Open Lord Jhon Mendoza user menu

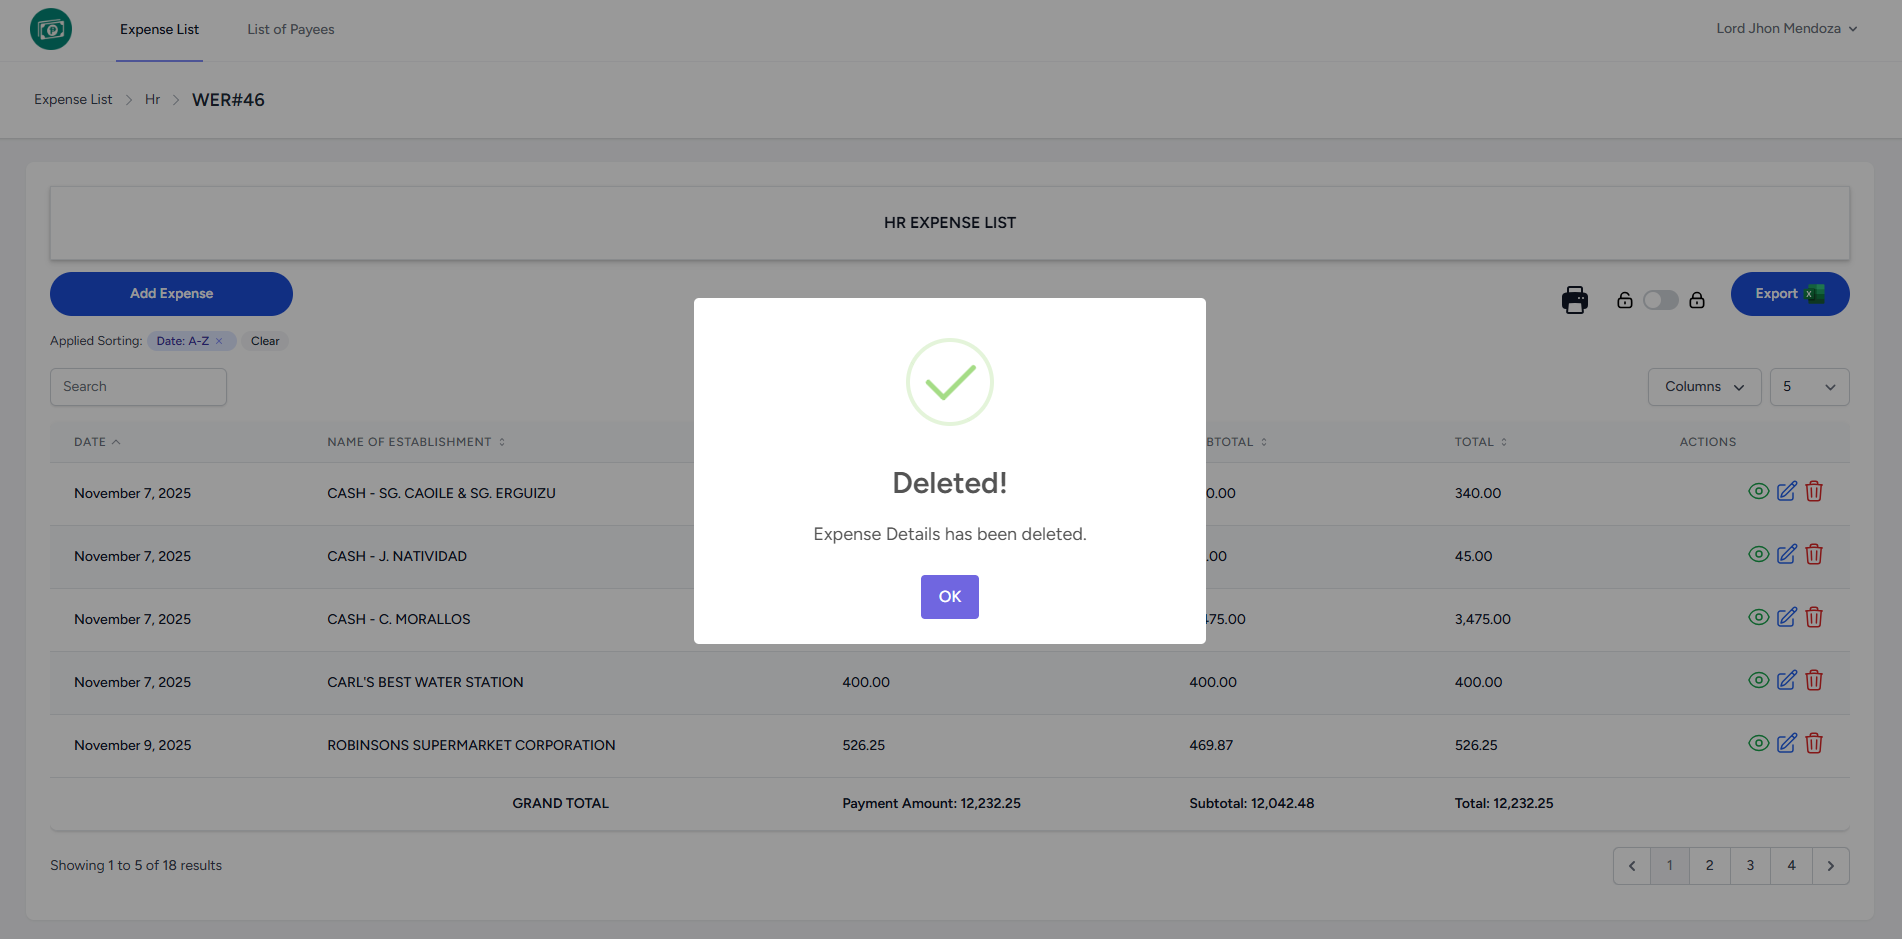(x=1787, y=29)
